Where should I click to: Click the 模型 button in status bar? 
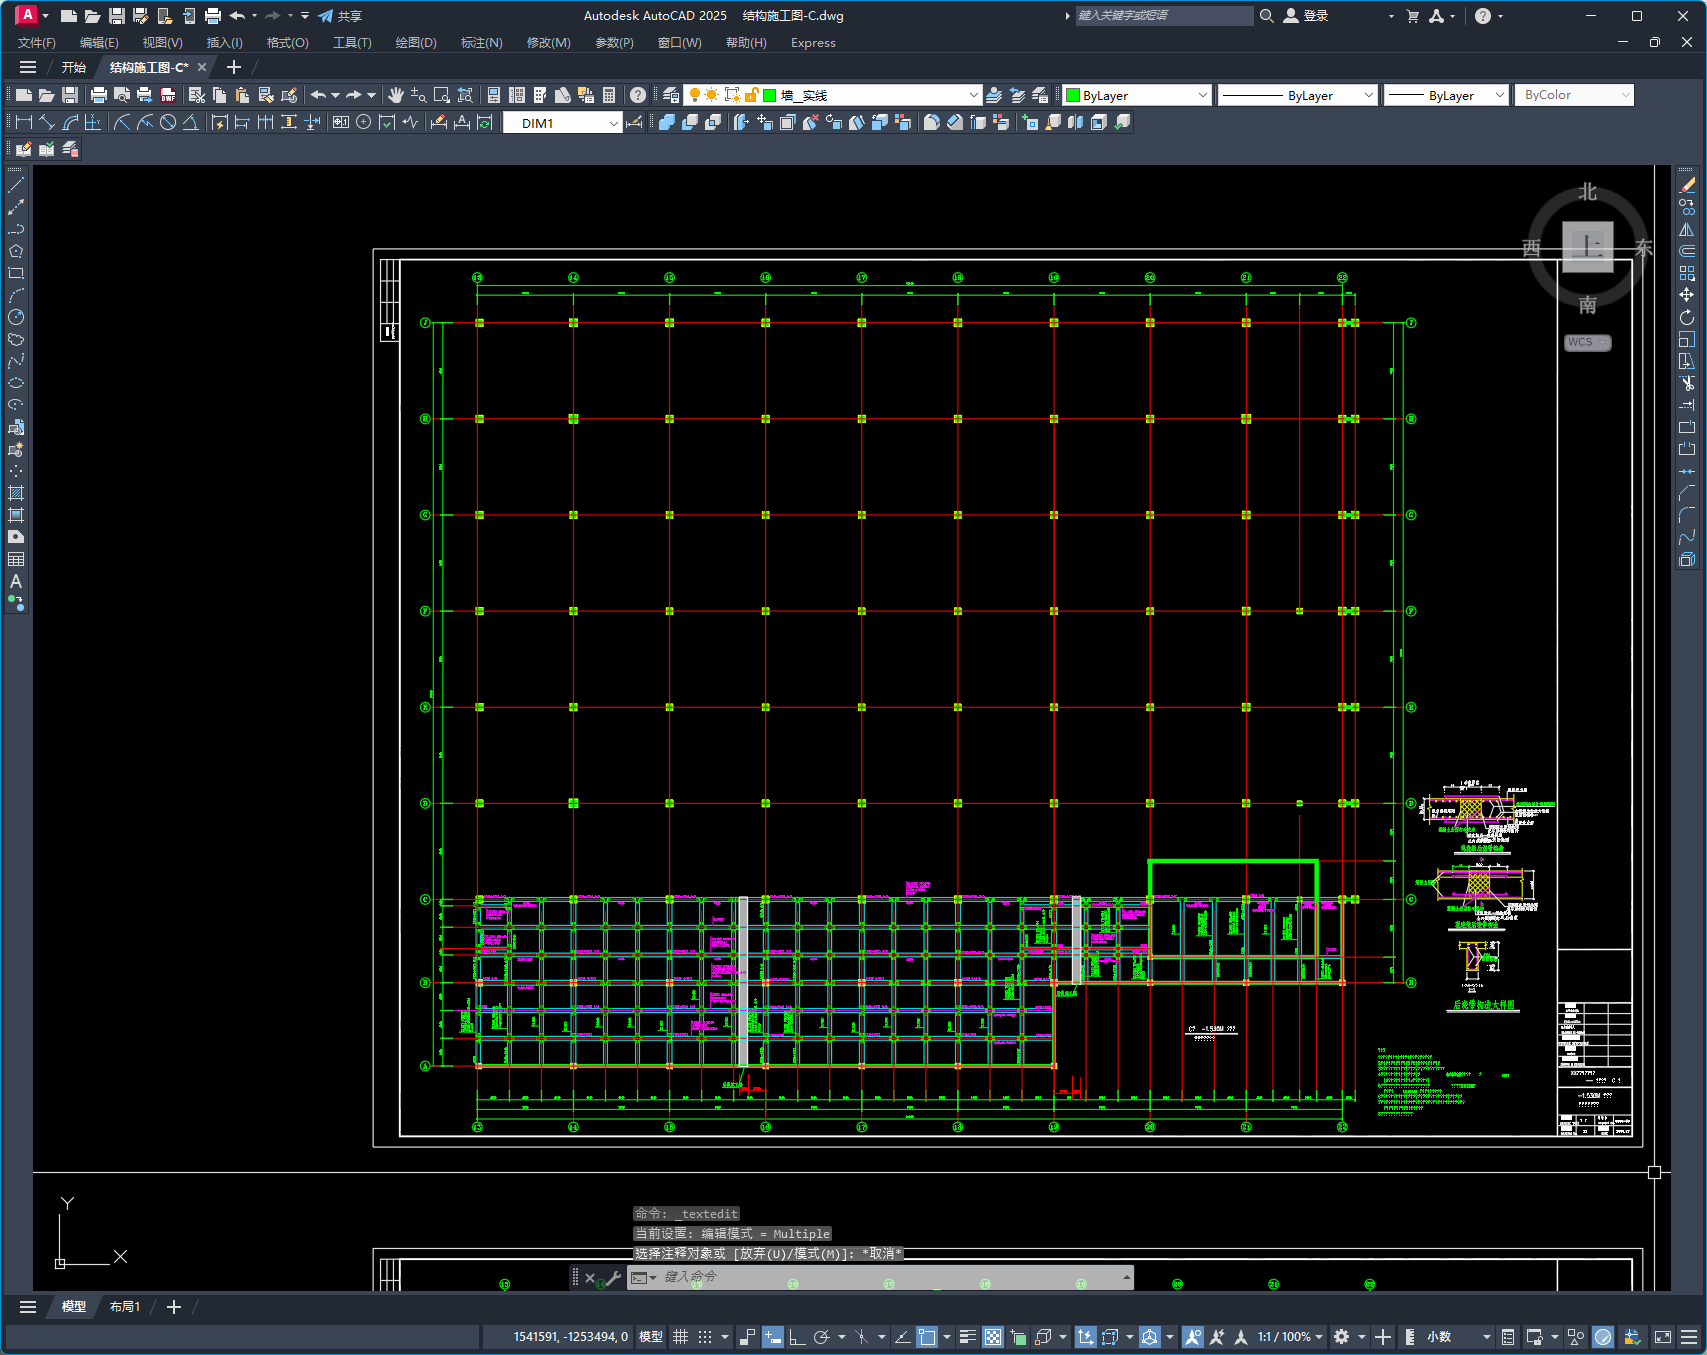(x=651, y=1337)
